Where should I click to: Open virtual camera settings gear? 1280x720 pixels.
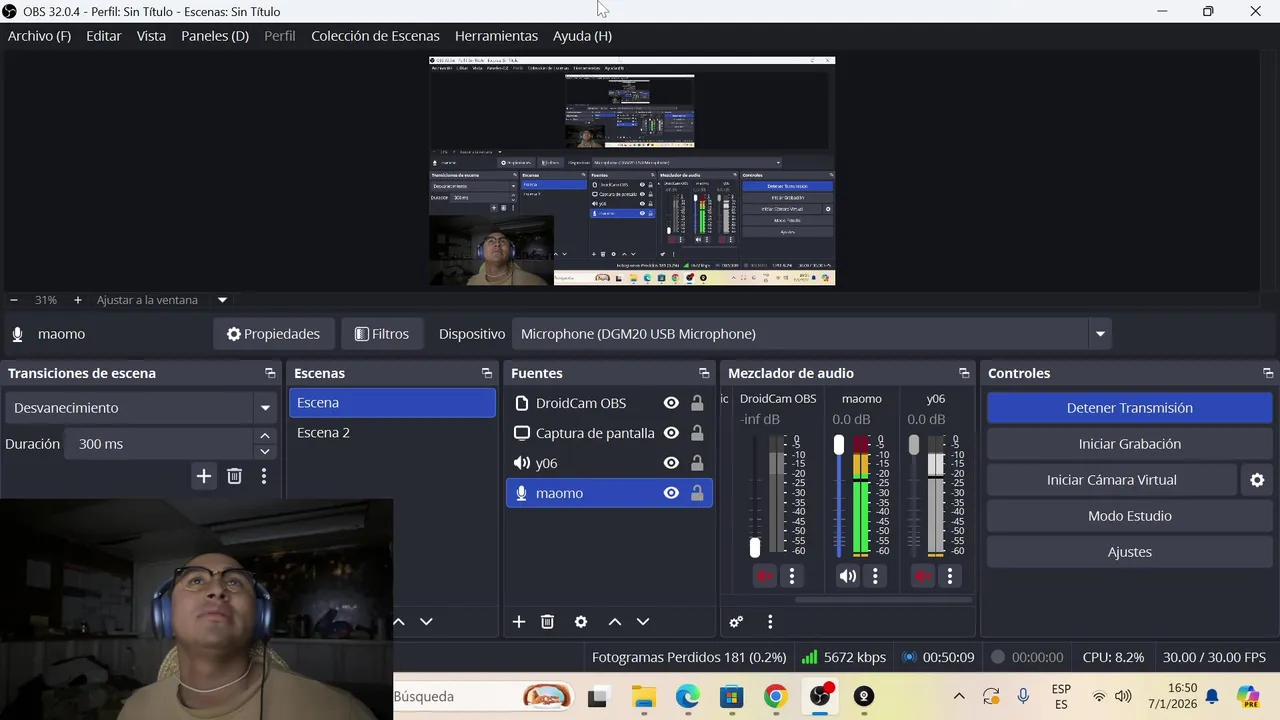coord(1258,480)
